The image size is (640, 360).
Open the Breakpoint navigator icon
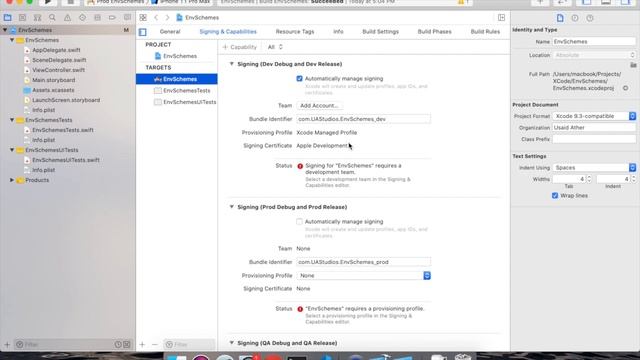click(112, 18)
